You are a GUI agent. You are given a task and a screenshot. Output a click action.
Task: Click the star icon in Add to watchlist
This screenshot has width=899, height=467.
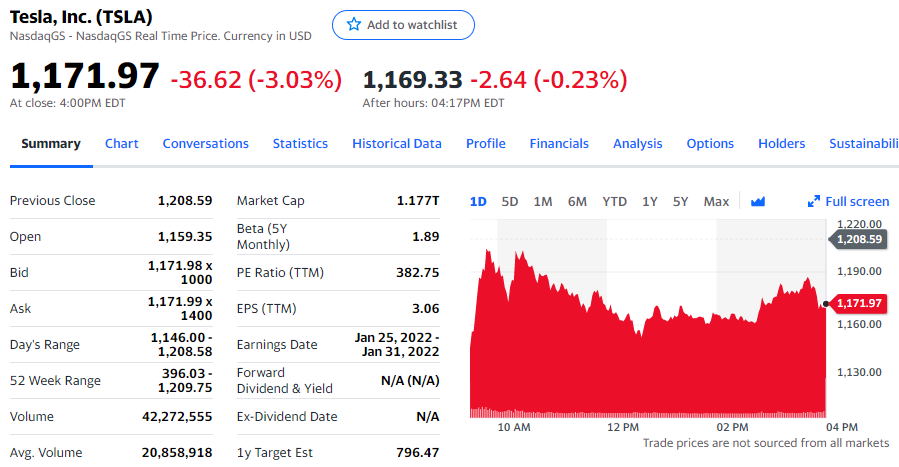(353, 25)
